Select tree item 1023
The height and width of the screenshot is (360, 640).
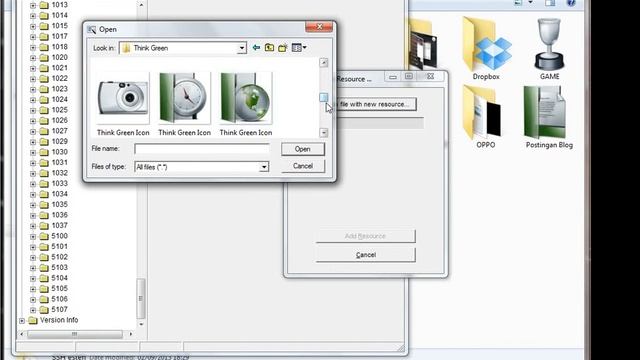tap(60, 89)
